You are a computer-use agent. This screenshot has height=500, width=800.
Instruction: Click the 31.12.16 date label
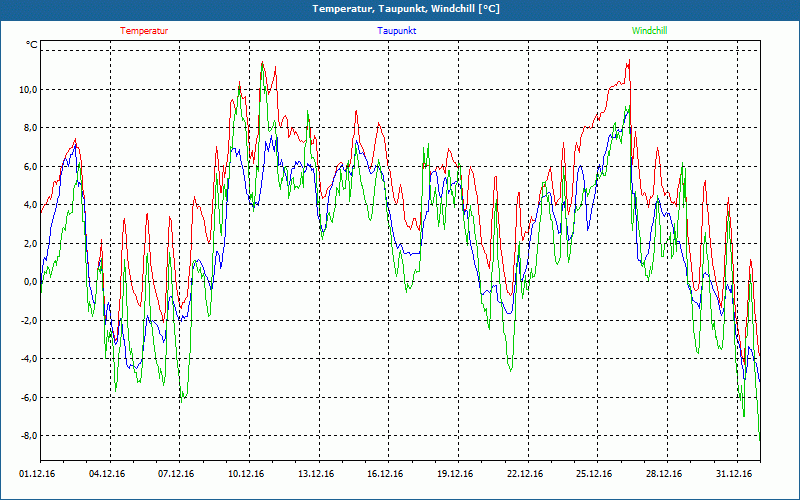tap(734, 474)
